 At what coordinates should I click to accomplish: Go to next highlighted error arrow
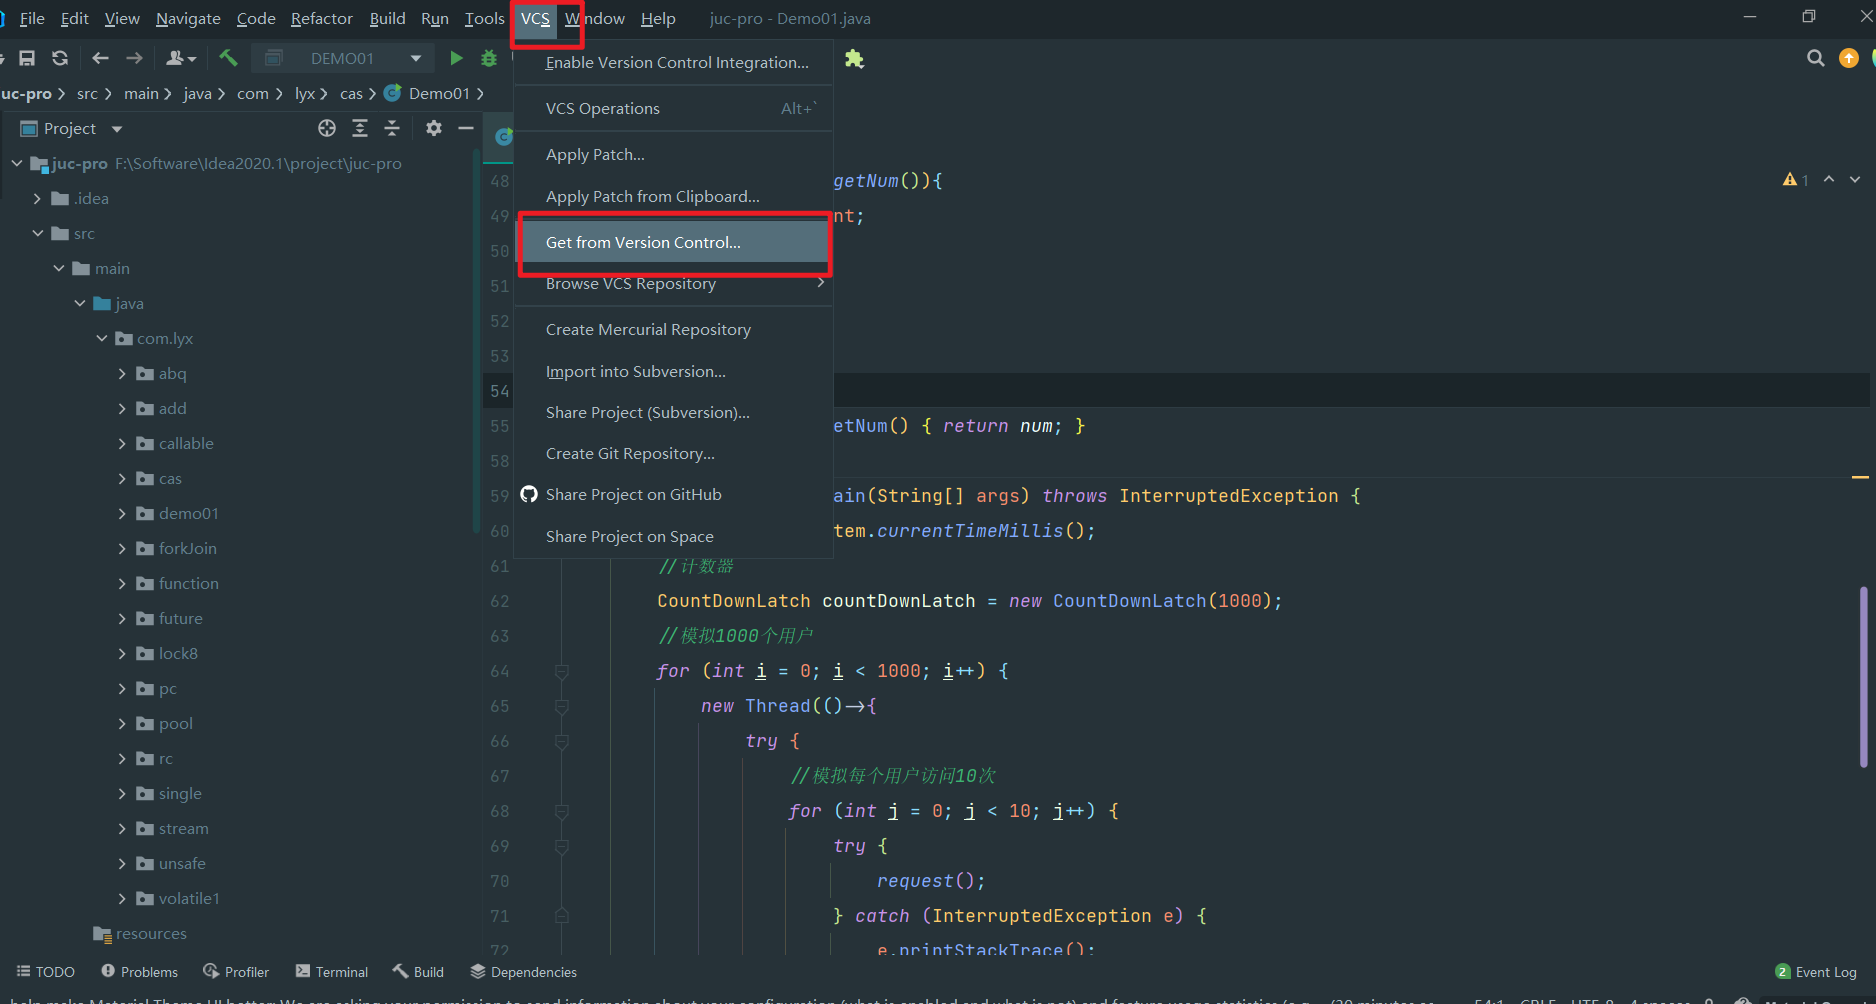point(1855,179)
